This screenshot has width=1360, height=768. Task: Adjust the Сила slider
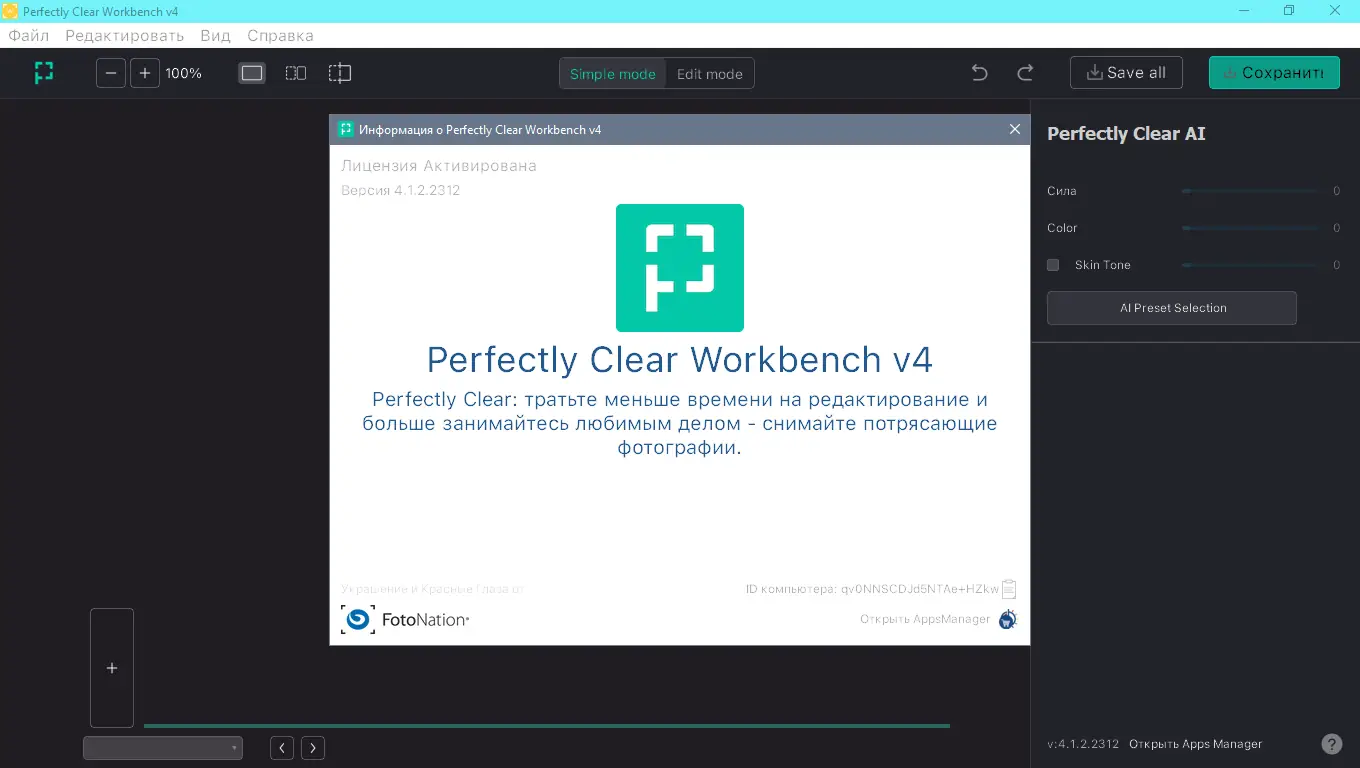tap(1250, 191)
